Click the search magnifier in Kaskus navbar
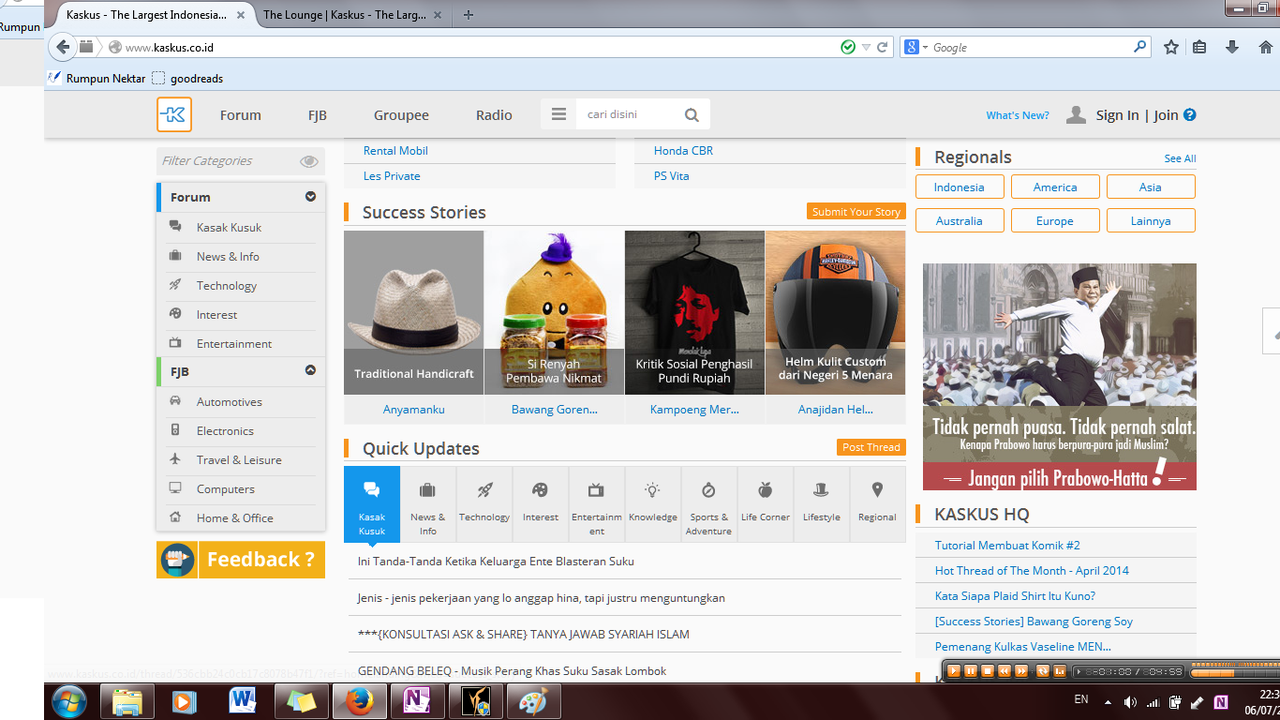 (x=691, y=115)
